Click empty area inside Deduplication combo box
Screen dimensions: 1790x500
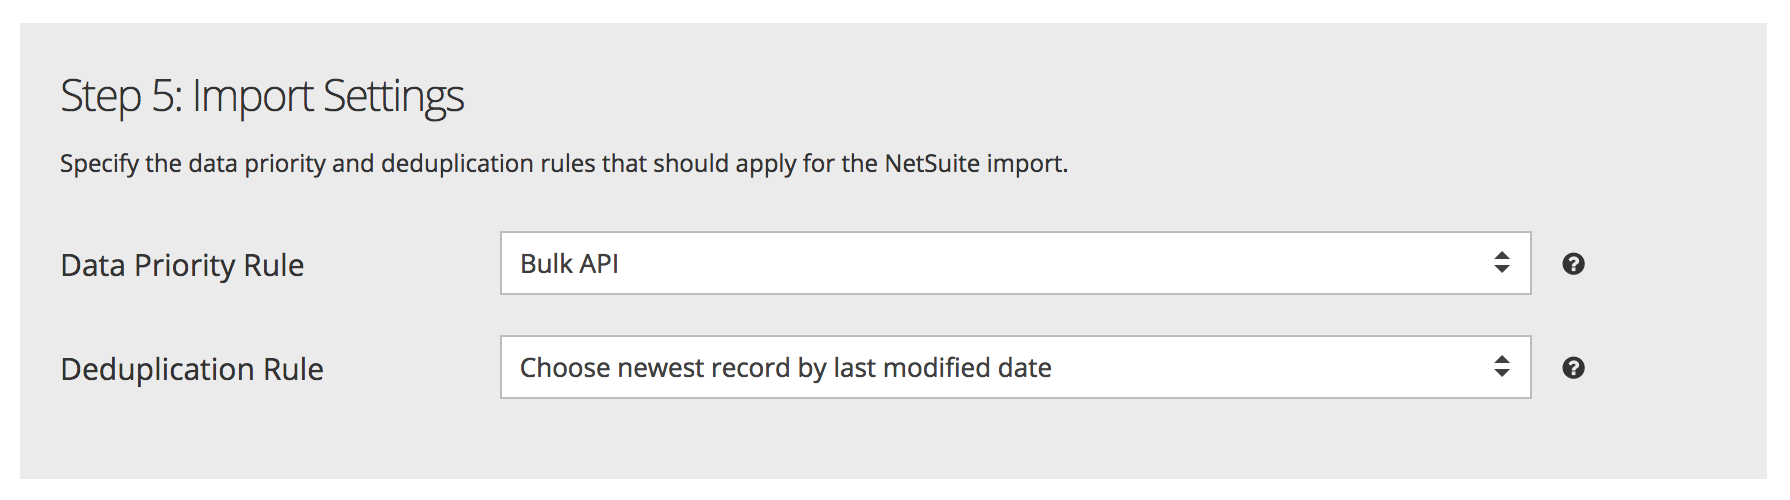pyautogui.click(x=1250, y=368)
